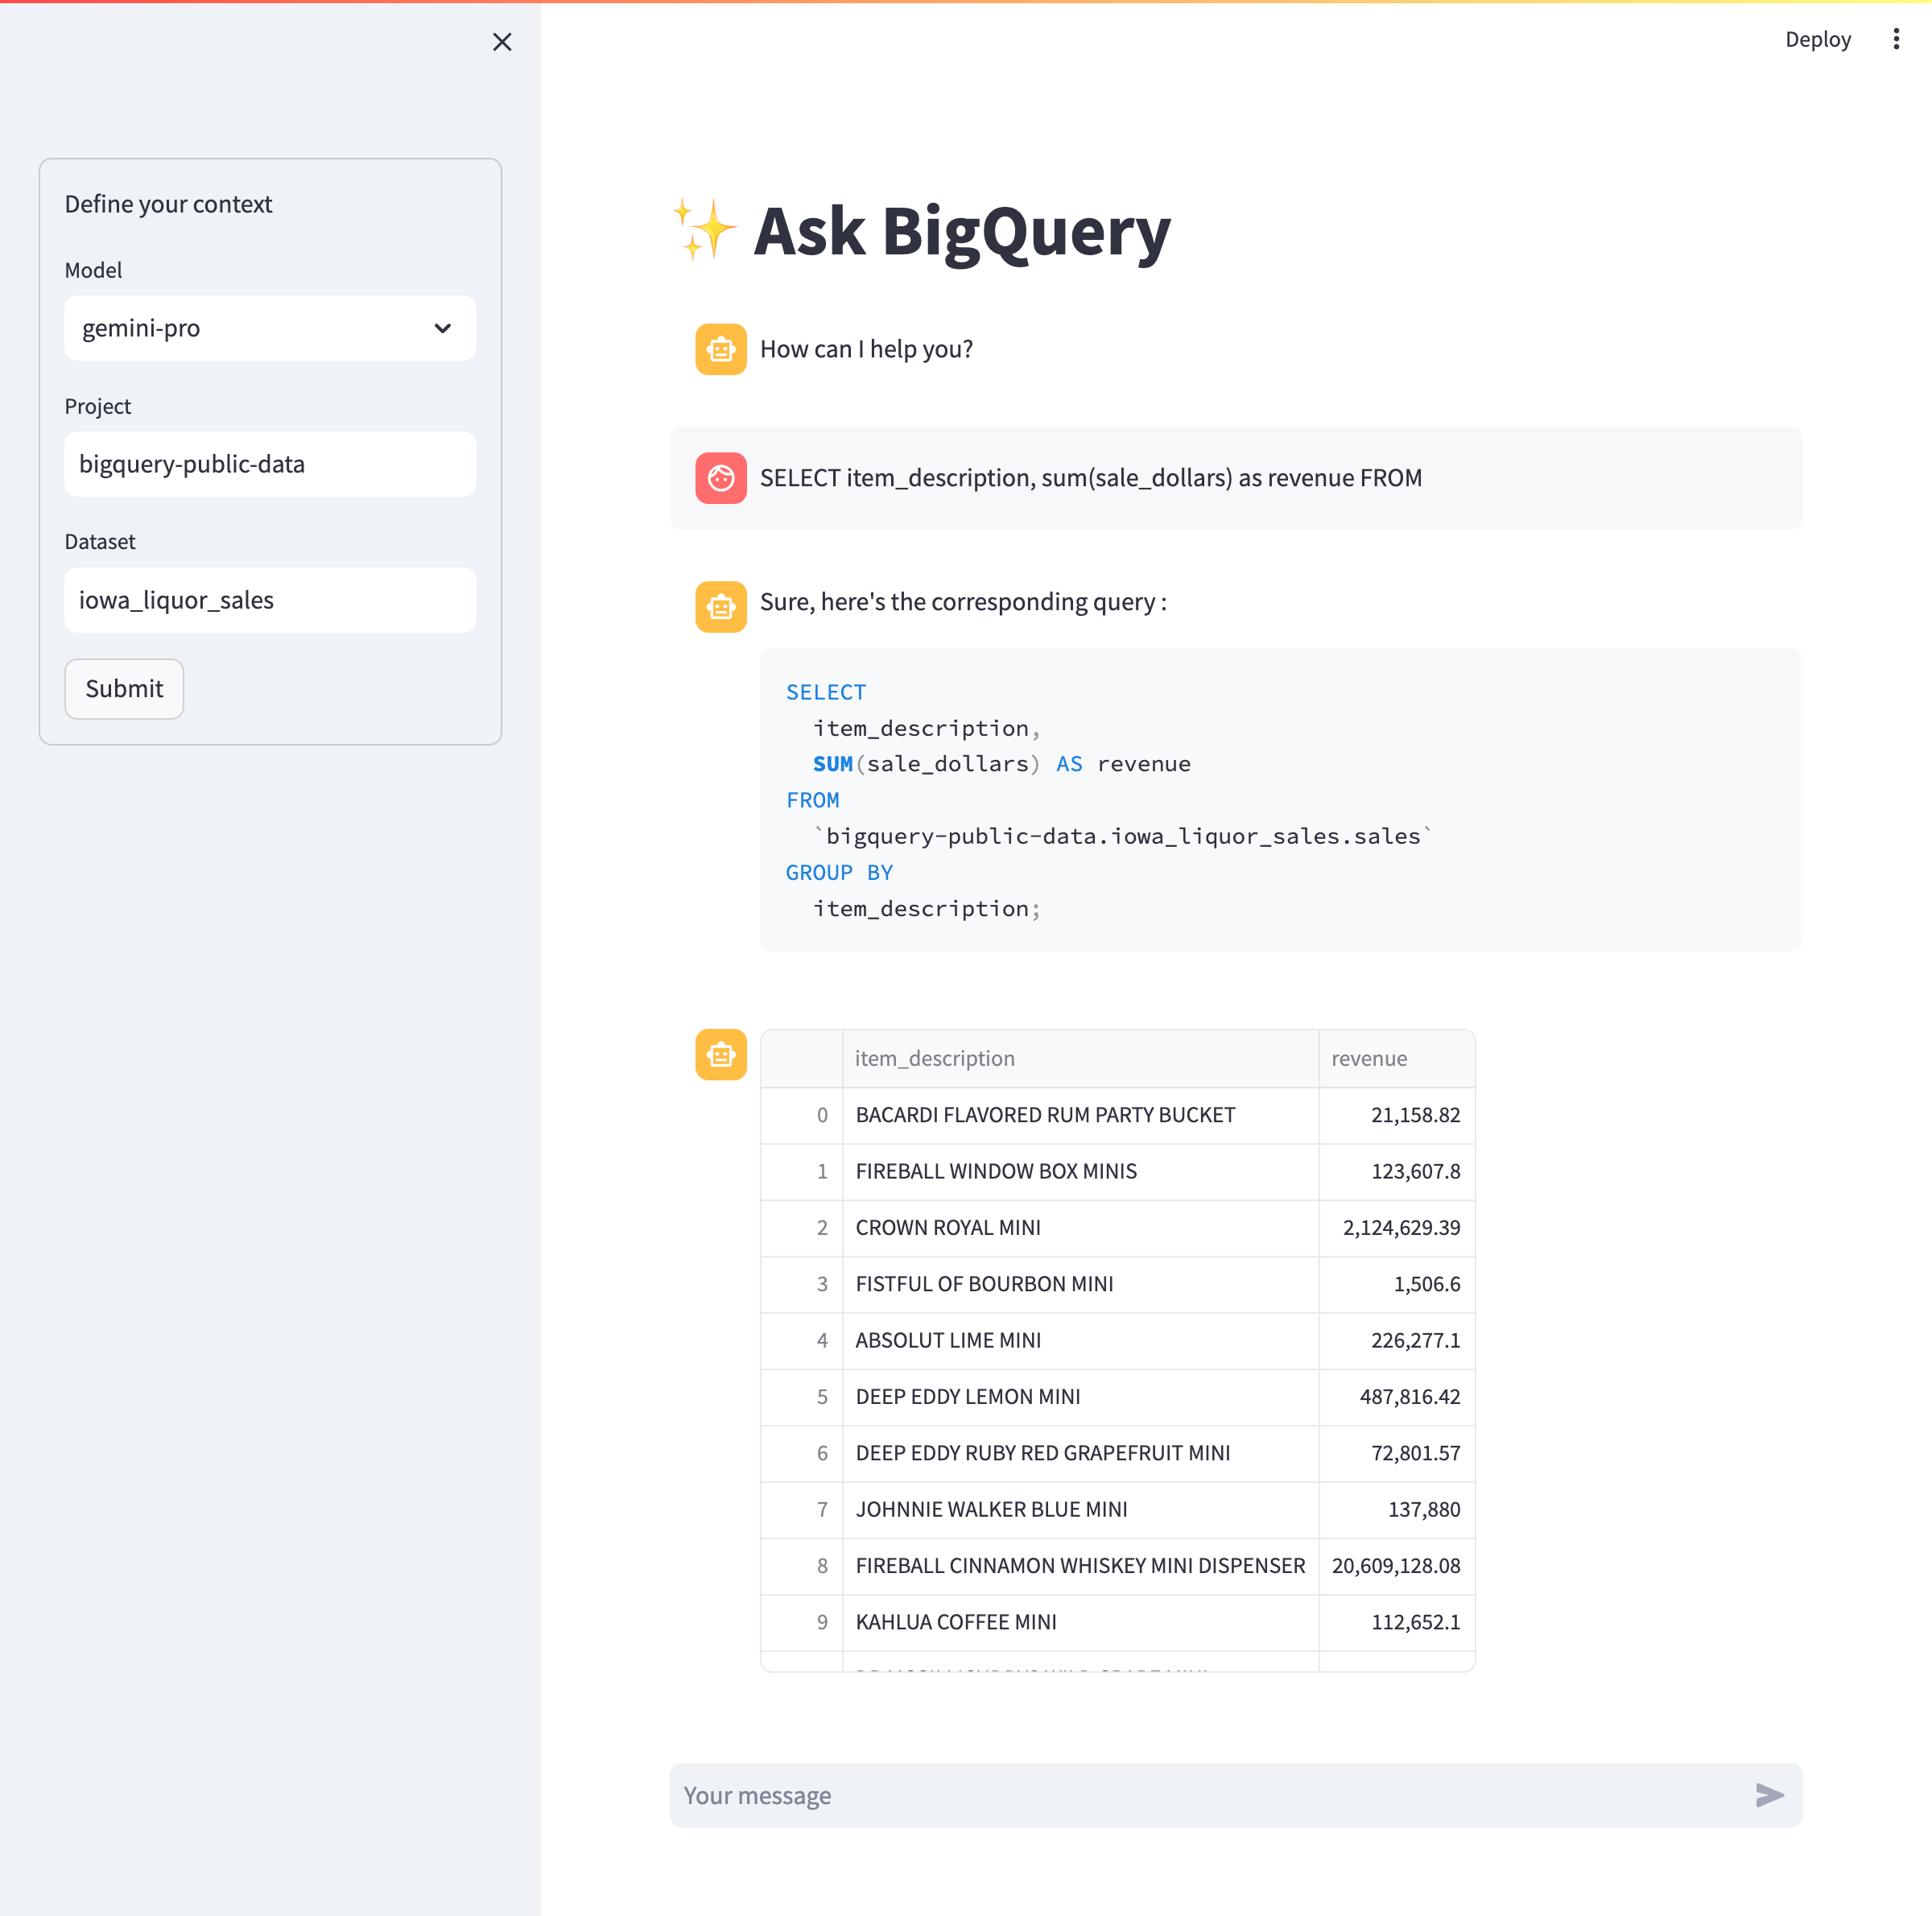Click the Ask BigQuery heading link
Screen dimensions: 1932x1916
pyautogui.click(x=961, y=231)
